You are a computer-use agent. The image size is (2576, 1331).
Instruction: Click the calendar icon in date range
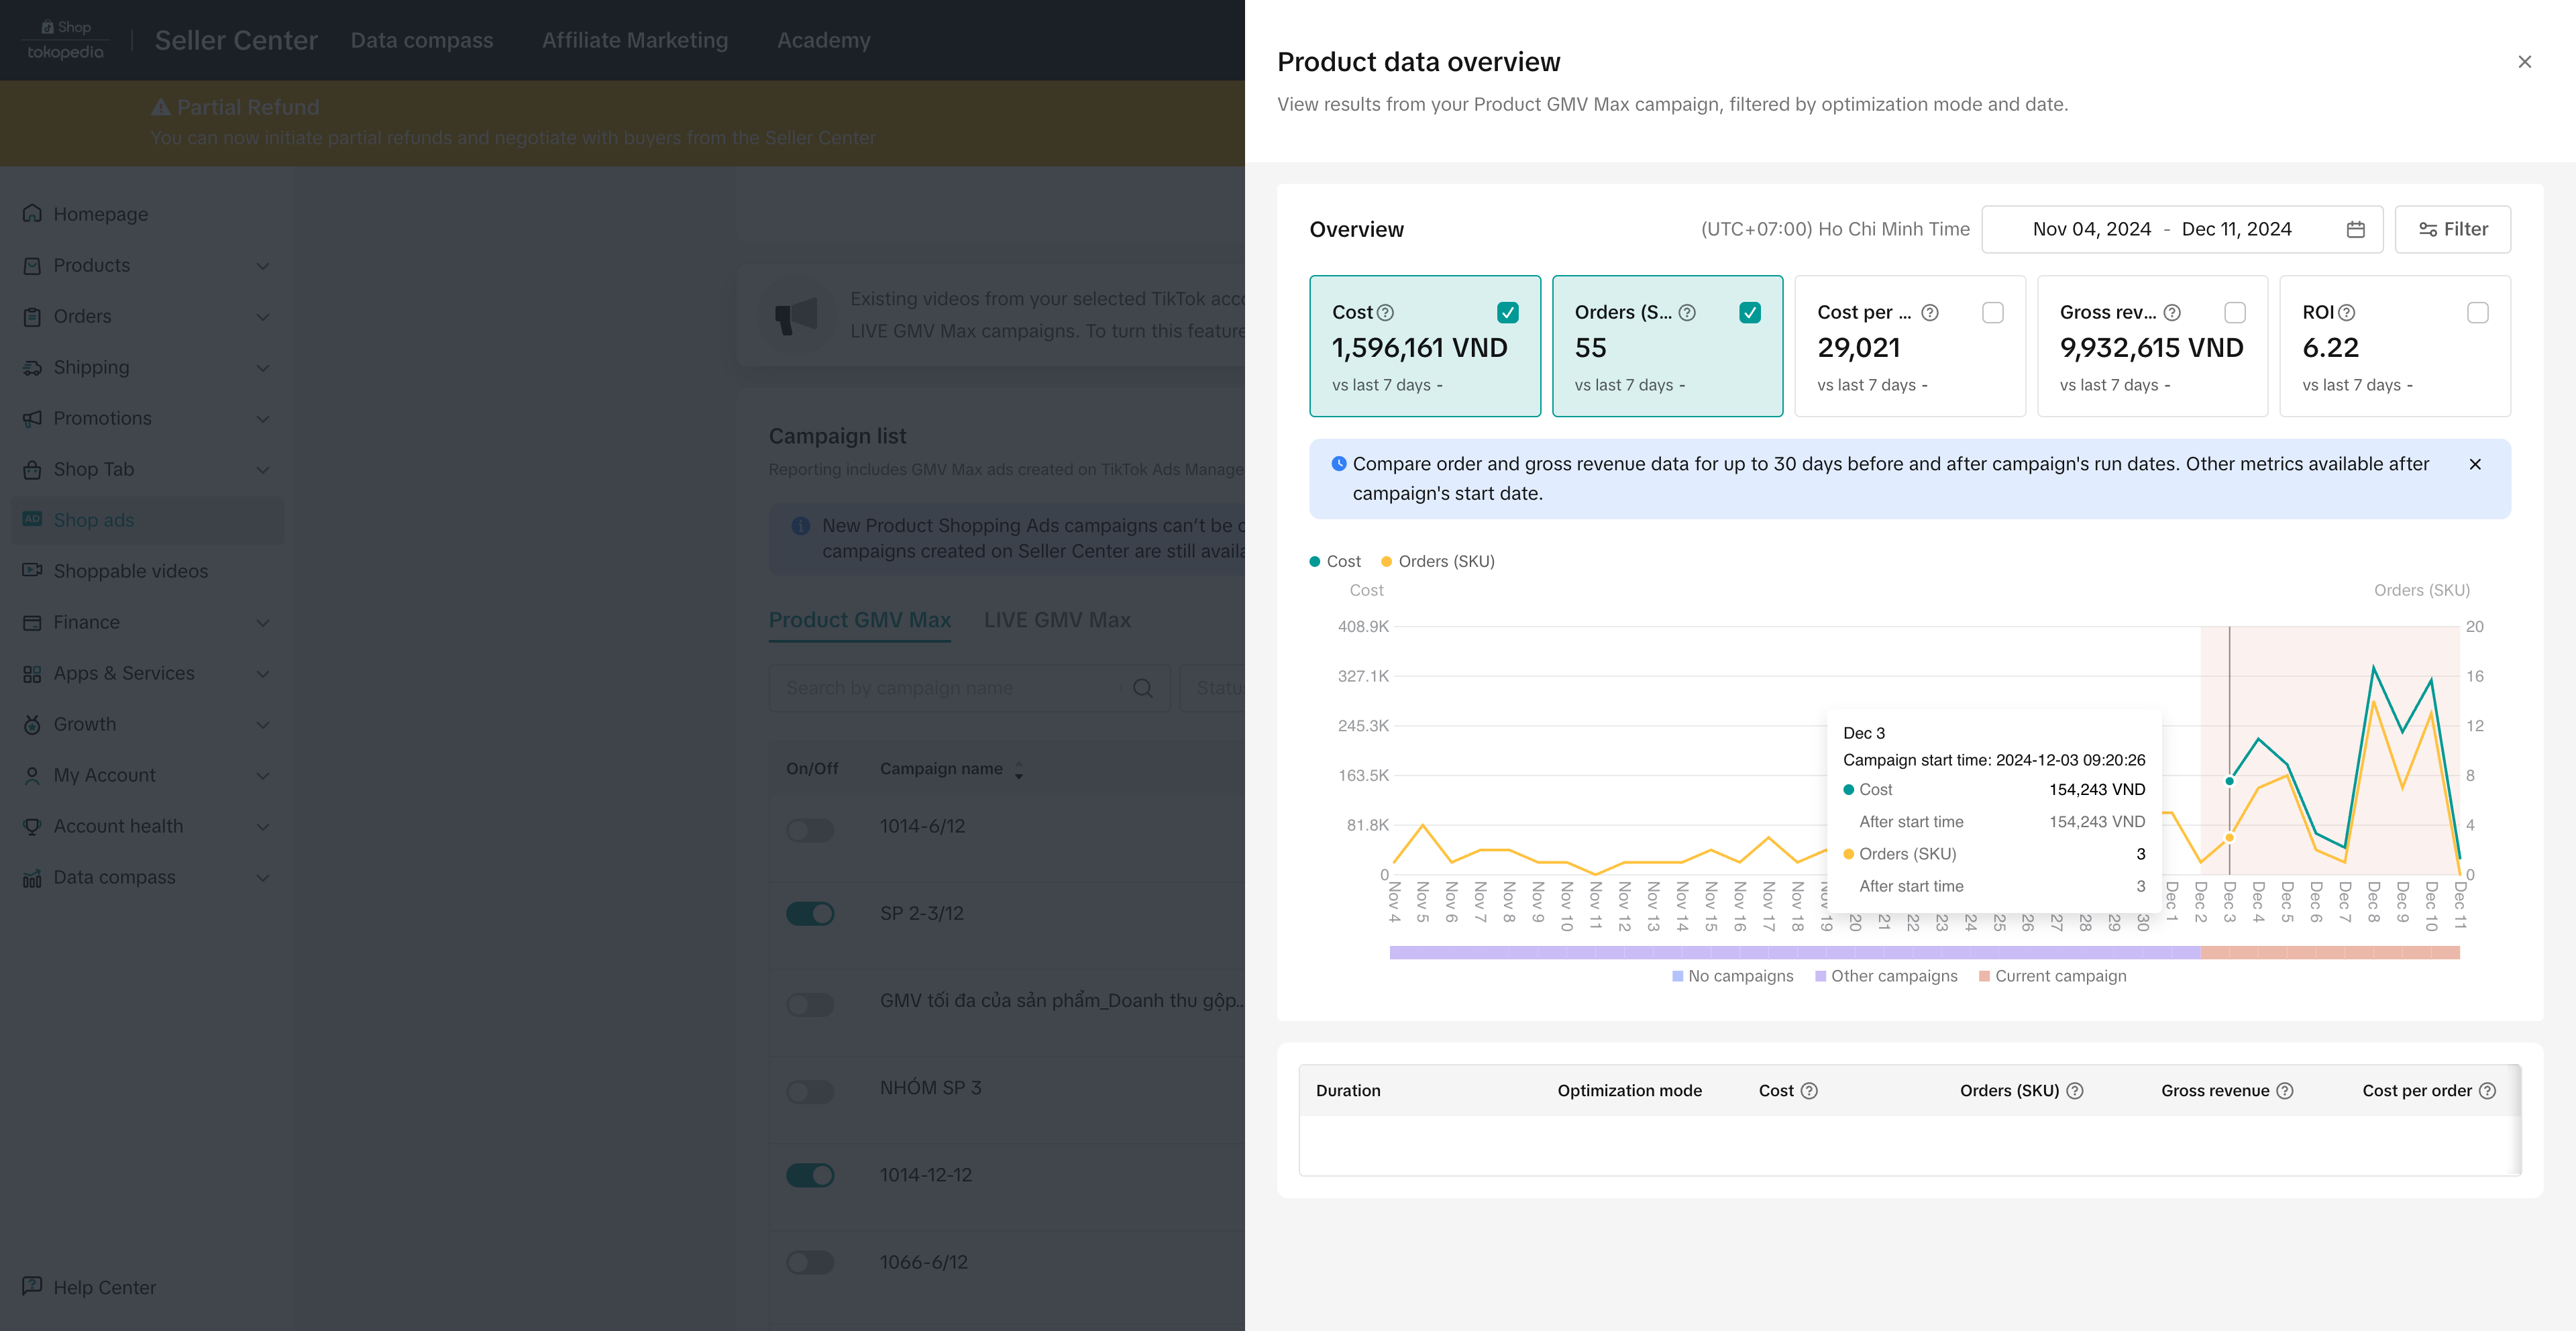pyautogui.click(x=2355, y=229)
